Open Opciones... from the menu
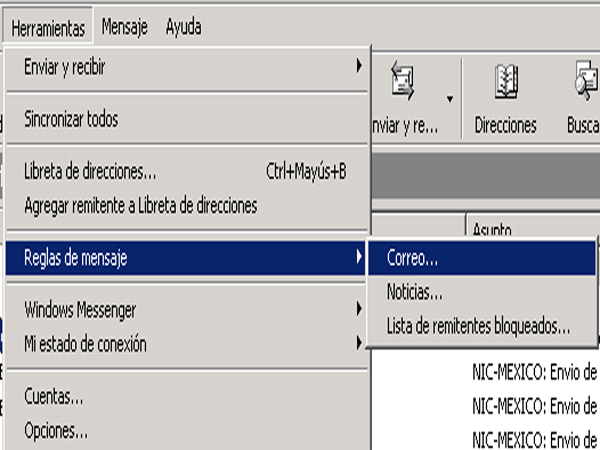The image size is (600, 450). pos(187,431)
